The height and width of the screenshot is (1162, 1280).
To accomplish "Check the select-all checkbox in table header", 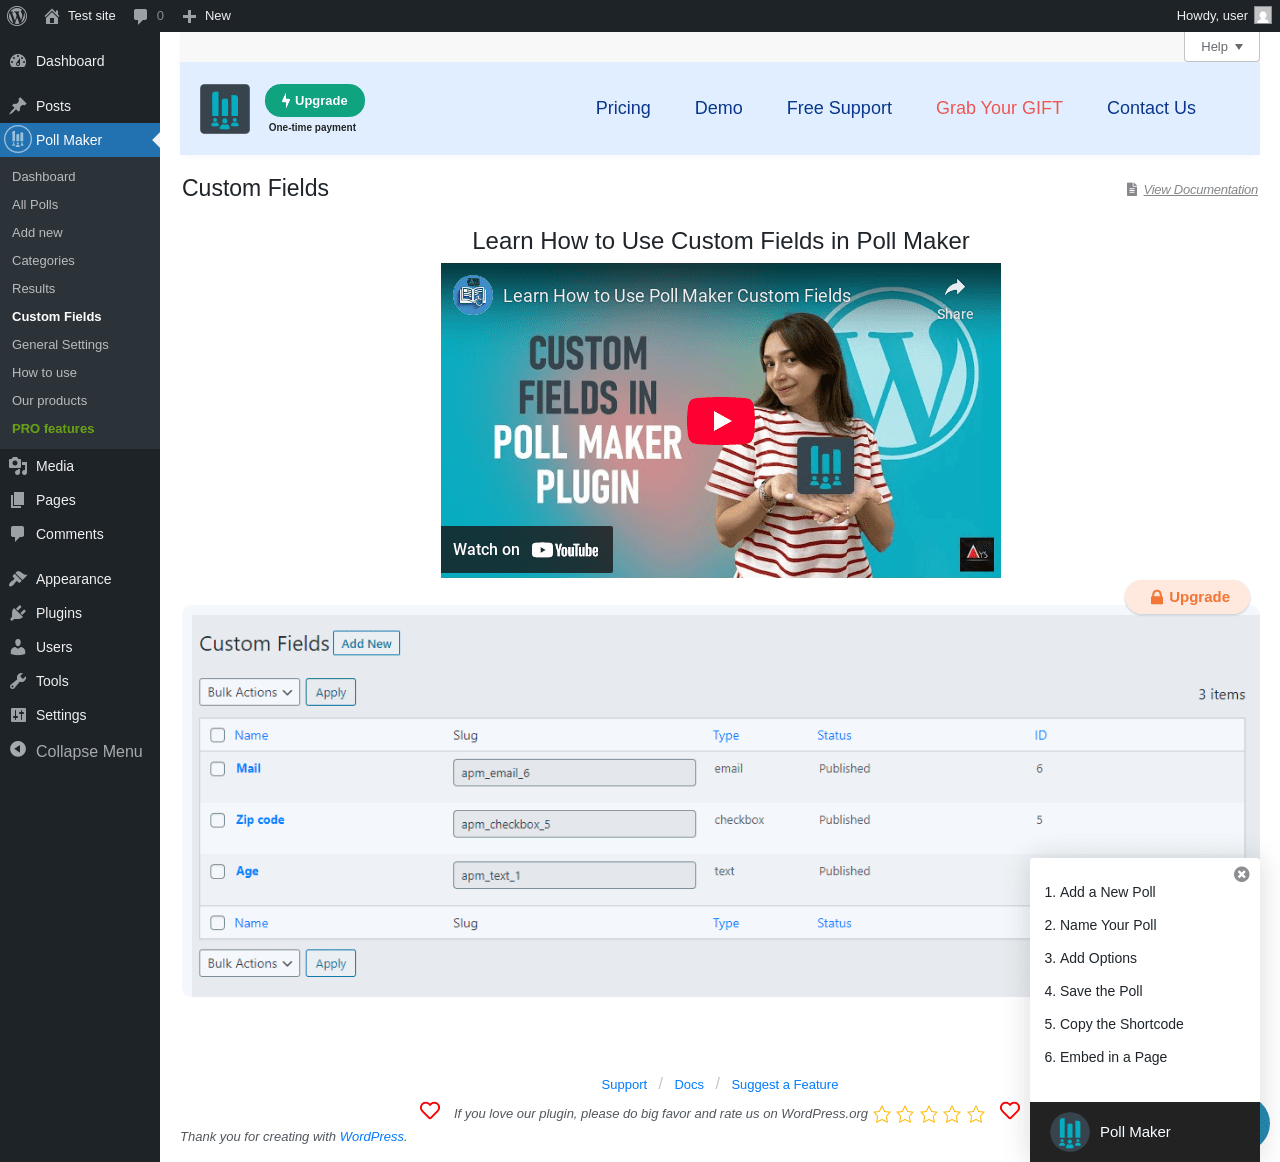I will (218, 735).
